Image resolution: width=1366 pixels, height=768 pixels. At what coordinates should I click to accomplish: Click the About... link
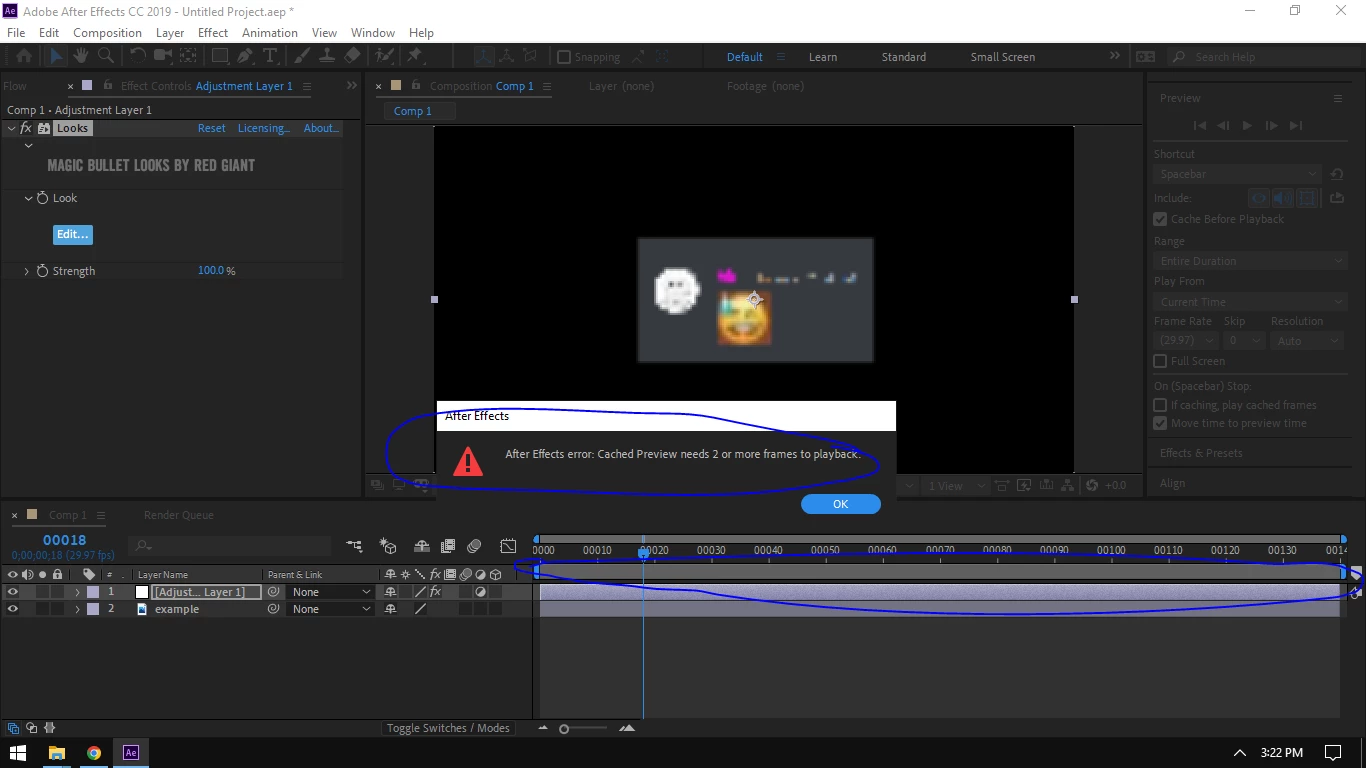coord(321,128)
